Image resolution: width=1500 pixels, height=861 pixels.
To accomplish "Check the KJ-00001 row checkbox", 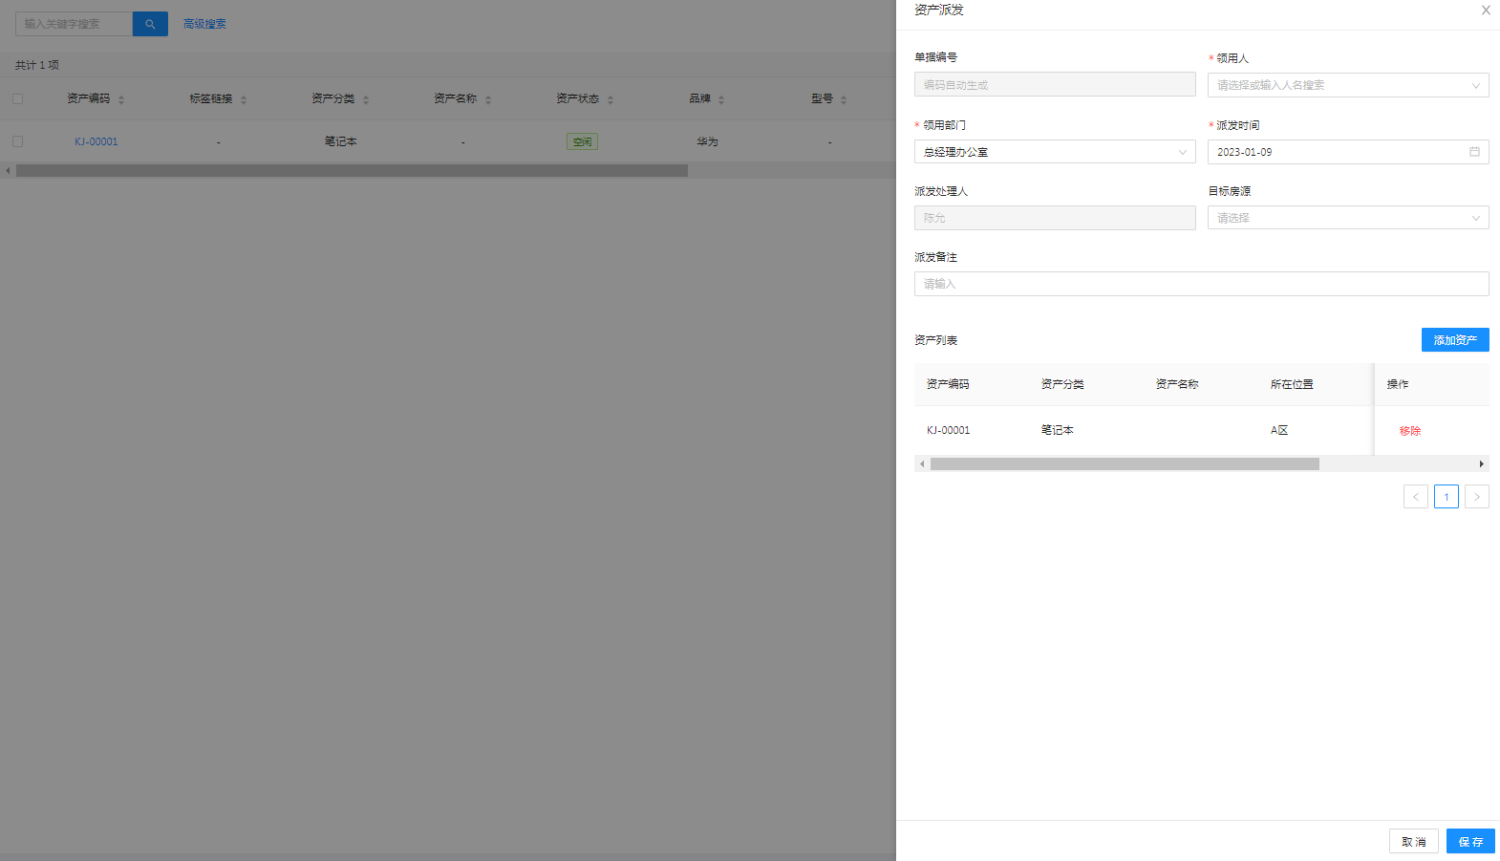I will click(x=18, y=142).
